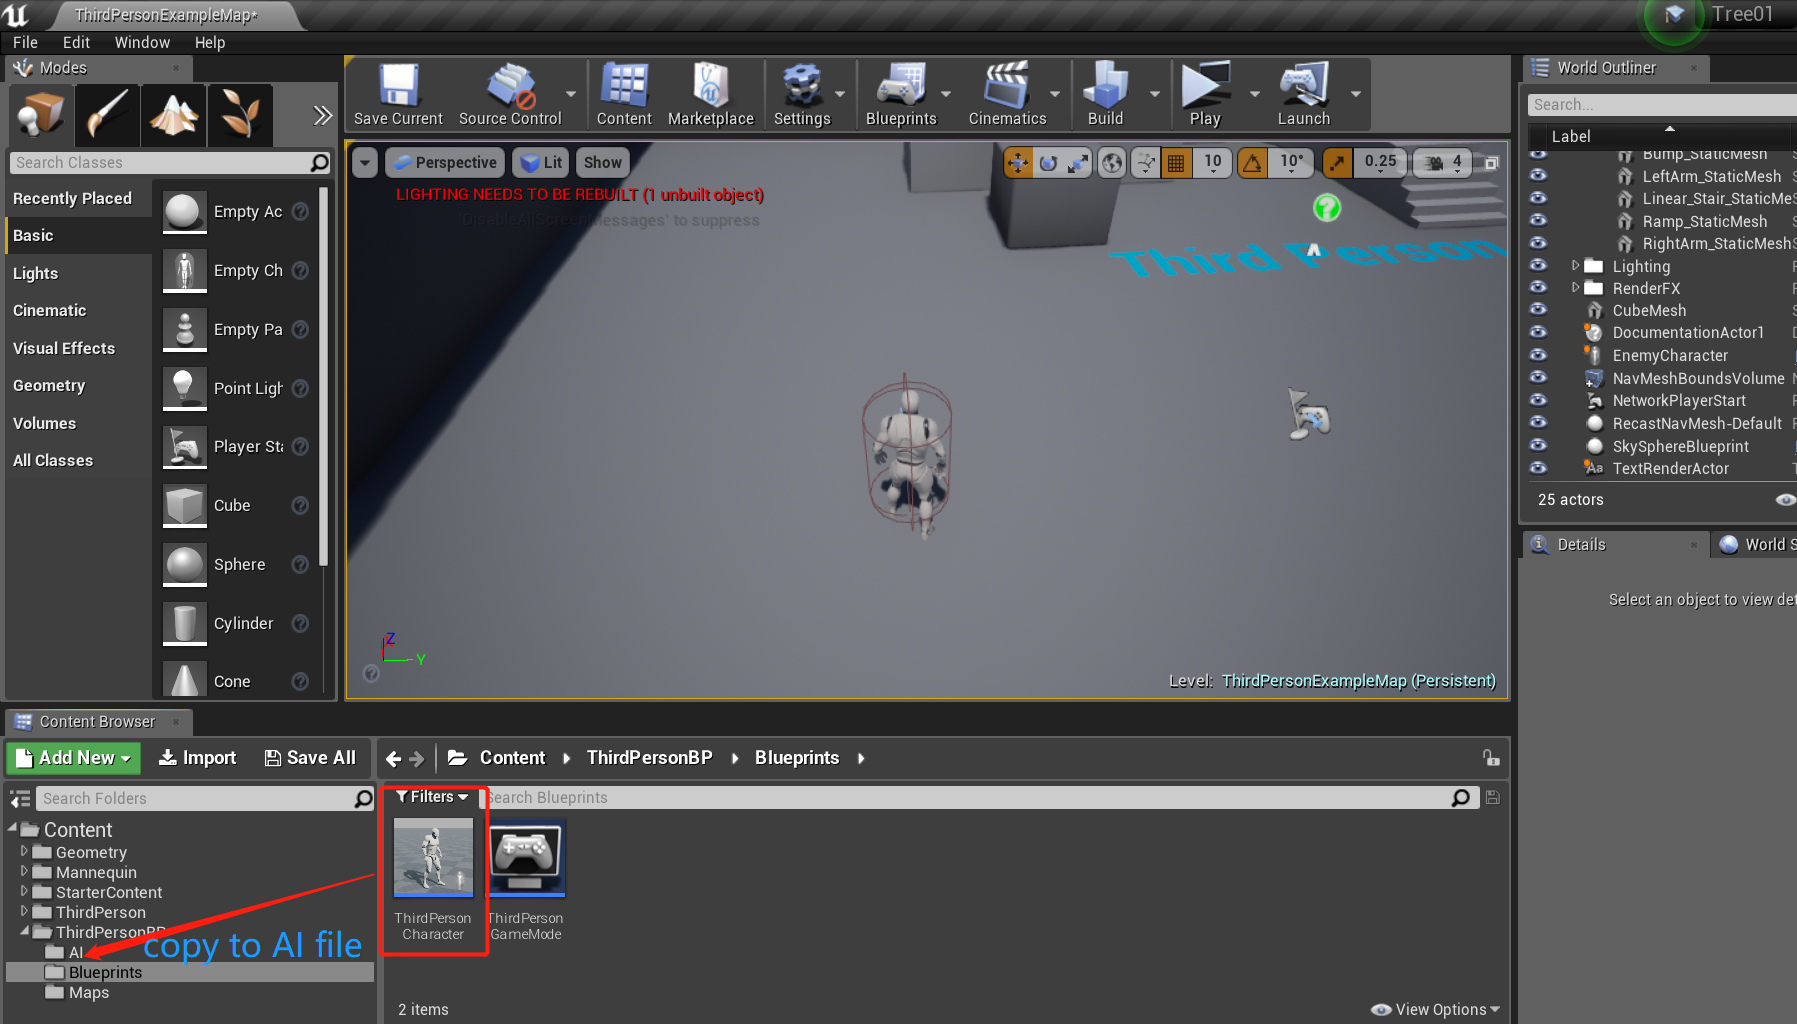
Task: Click the Save All button
Action: click(311, 757)
